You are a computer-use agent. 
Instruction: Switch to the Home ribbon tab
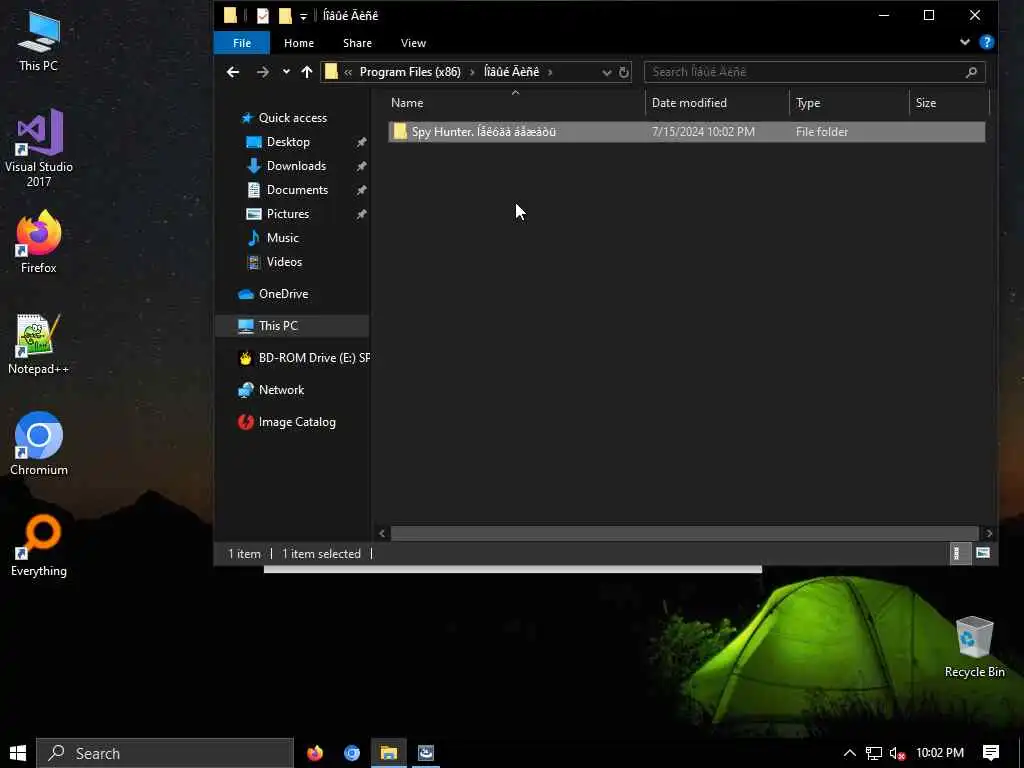tap(298, 43)
